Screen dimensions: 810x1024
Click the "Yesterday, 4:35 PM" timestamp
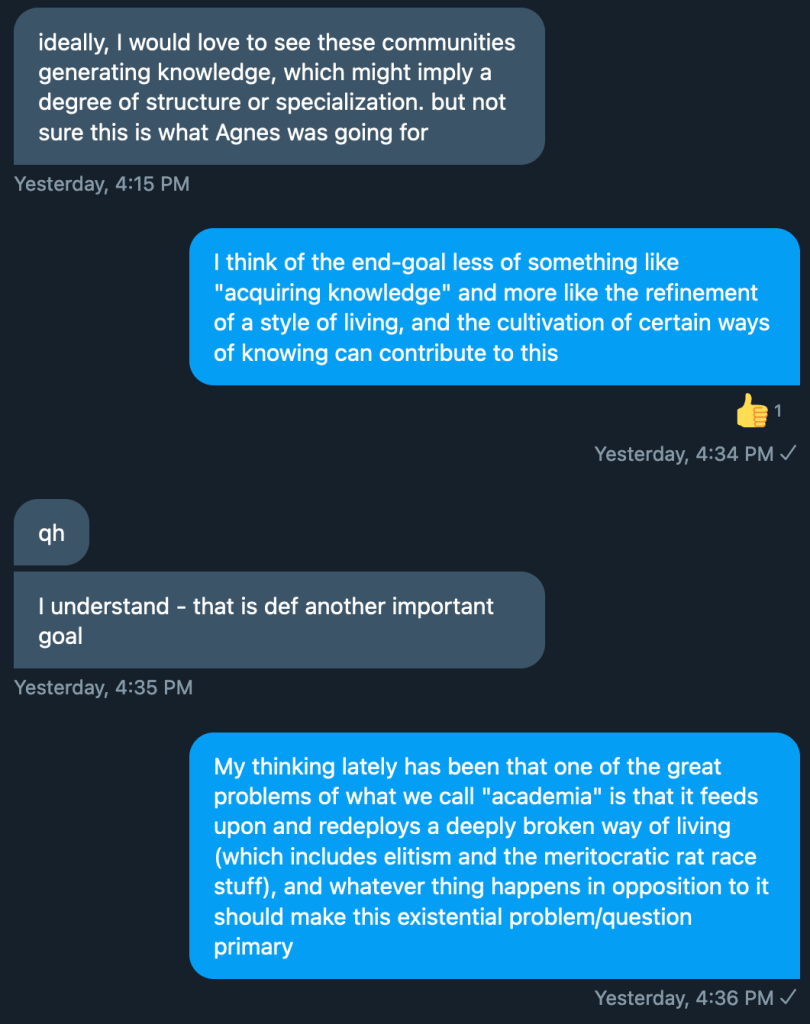click(x=101, y=688)
